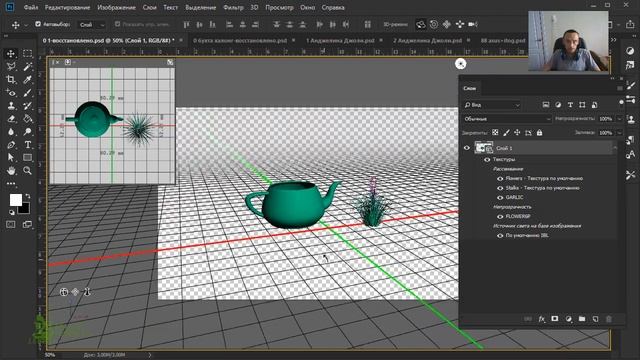Image resolution: width=640 pixels, height=360 pixels.
Task: Click the background black color swatch
Action: (x=24, y=209)
